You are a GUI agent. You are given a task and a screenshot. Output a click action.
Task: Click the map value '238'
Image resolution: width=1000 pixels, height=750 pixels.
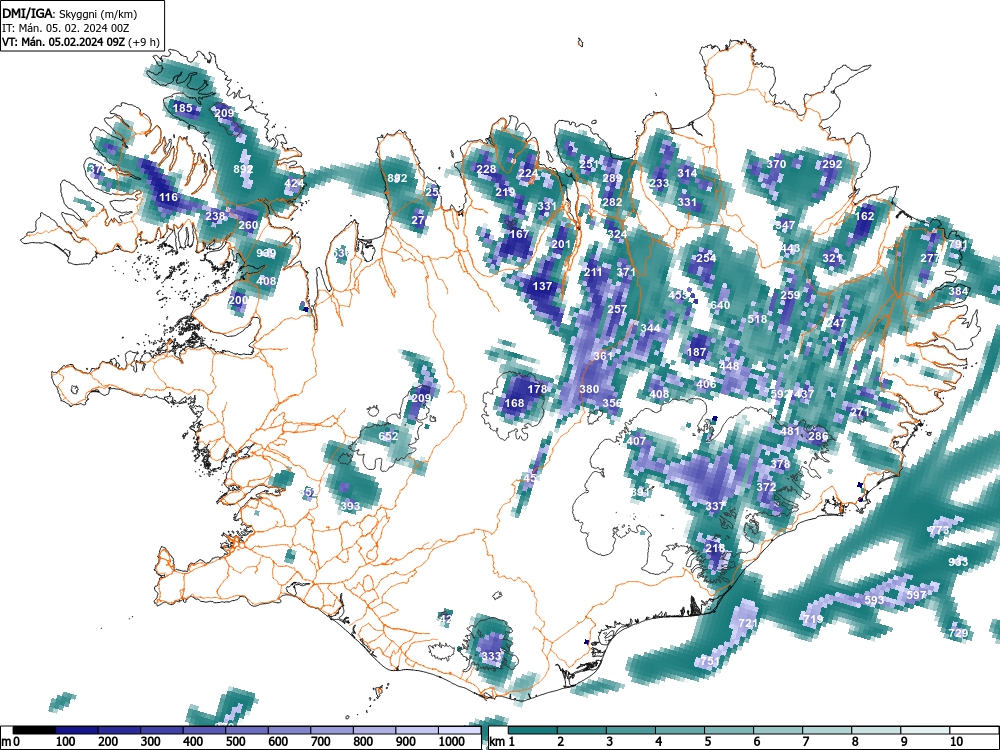(216, 216)
